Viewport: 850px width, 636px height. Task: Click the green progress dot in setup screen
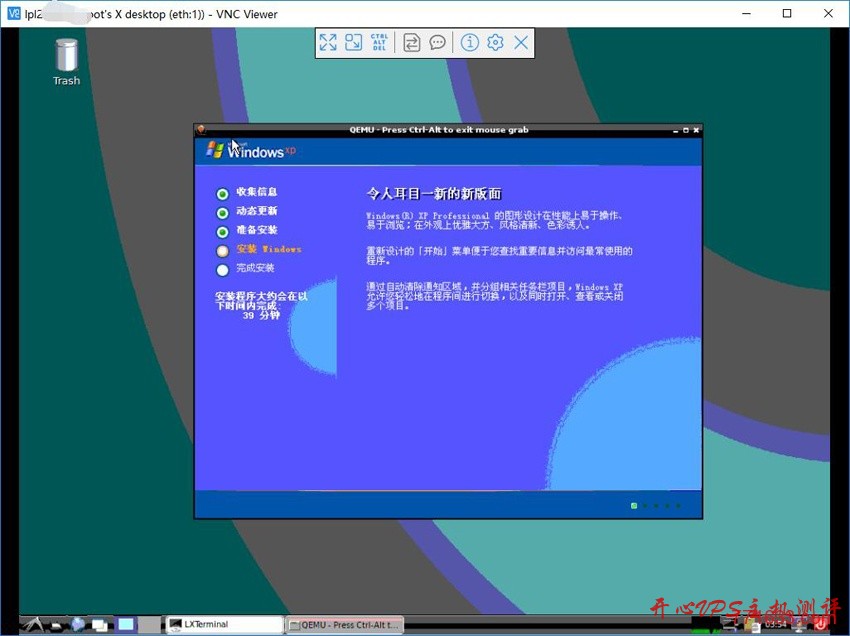click(x=633, y=505)
